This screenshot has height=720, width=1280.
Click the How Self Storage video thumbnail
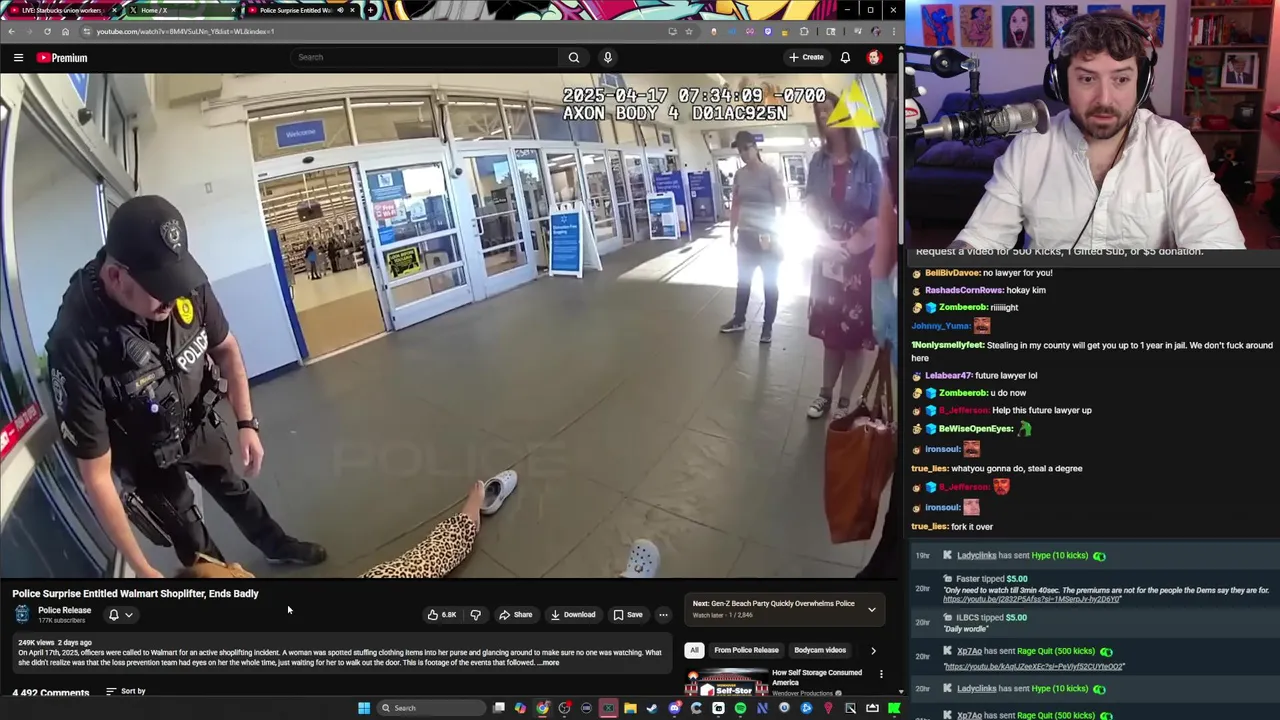pyautogui.click(x=727, y=683)
